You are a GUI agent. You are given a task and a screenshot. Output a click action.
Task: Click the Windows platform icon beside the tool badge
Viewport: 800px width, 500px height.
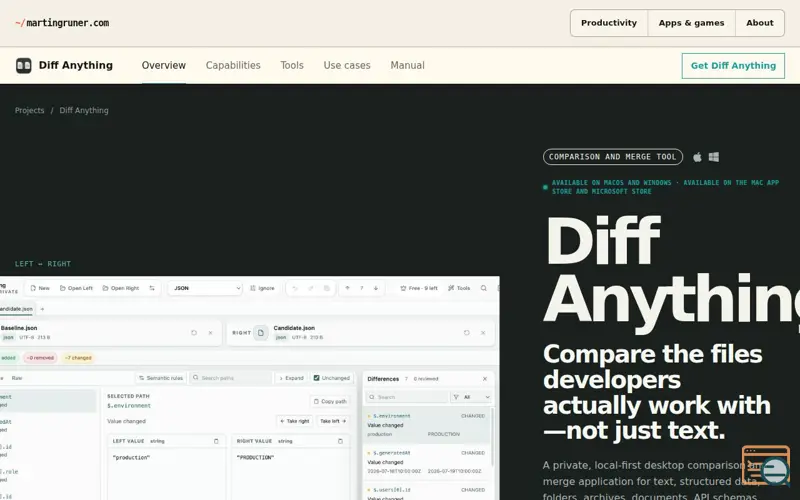714,157
